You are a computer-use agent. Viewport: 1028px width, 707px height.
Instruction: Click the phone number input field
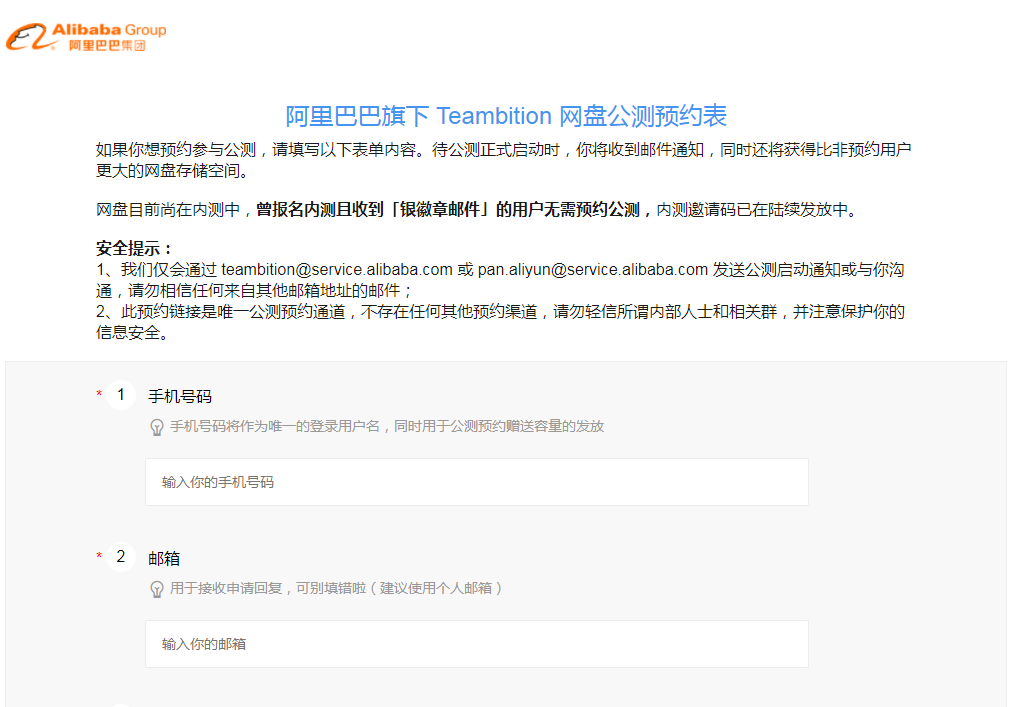click(x=477, y=481)
